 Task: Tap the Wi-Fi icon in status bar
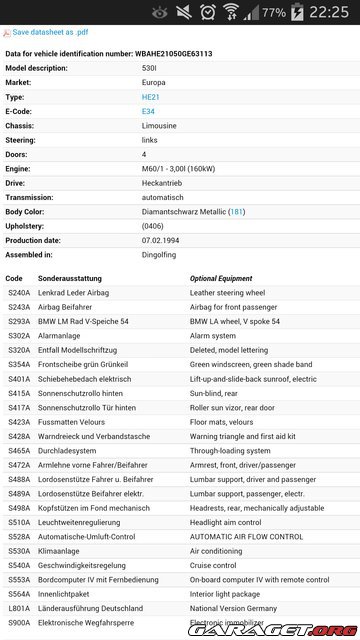pyautogui.click(x=231, y=12)
